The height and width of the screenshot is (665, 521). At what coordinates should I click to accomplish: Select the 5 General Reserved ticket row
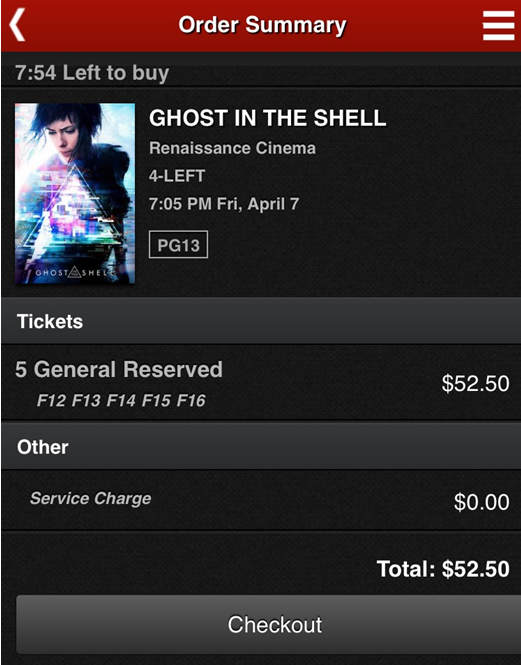click(260, 383)
